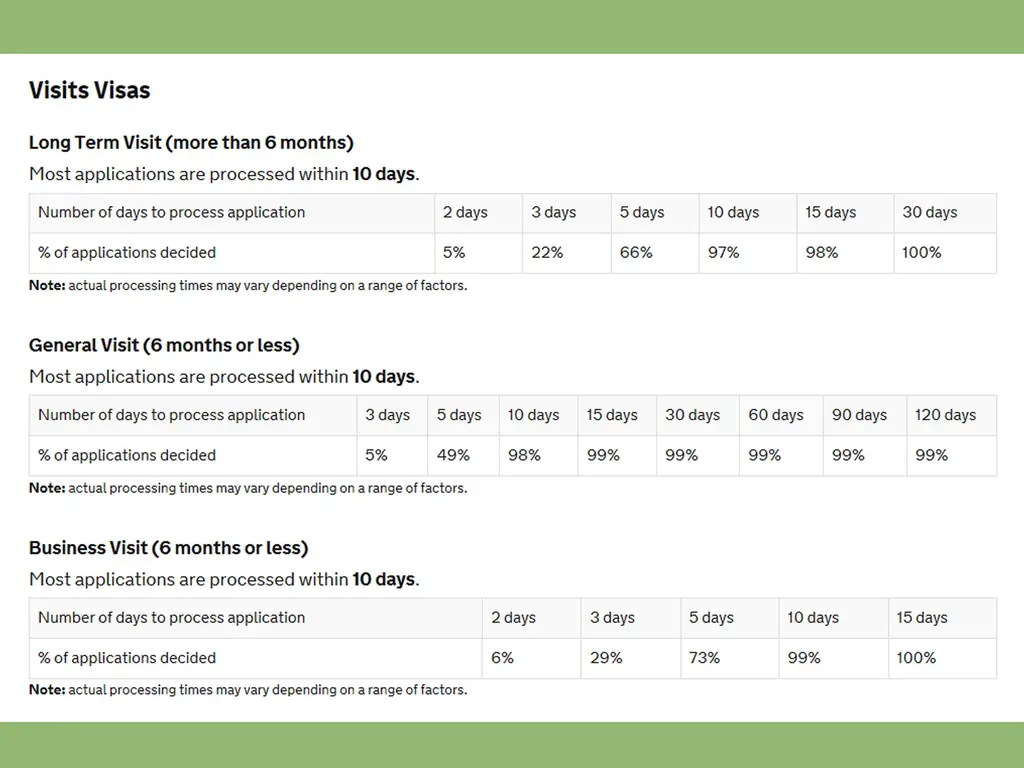
Task: Click the 100% cell in Business Visit table
Action: tap(916, 658)
